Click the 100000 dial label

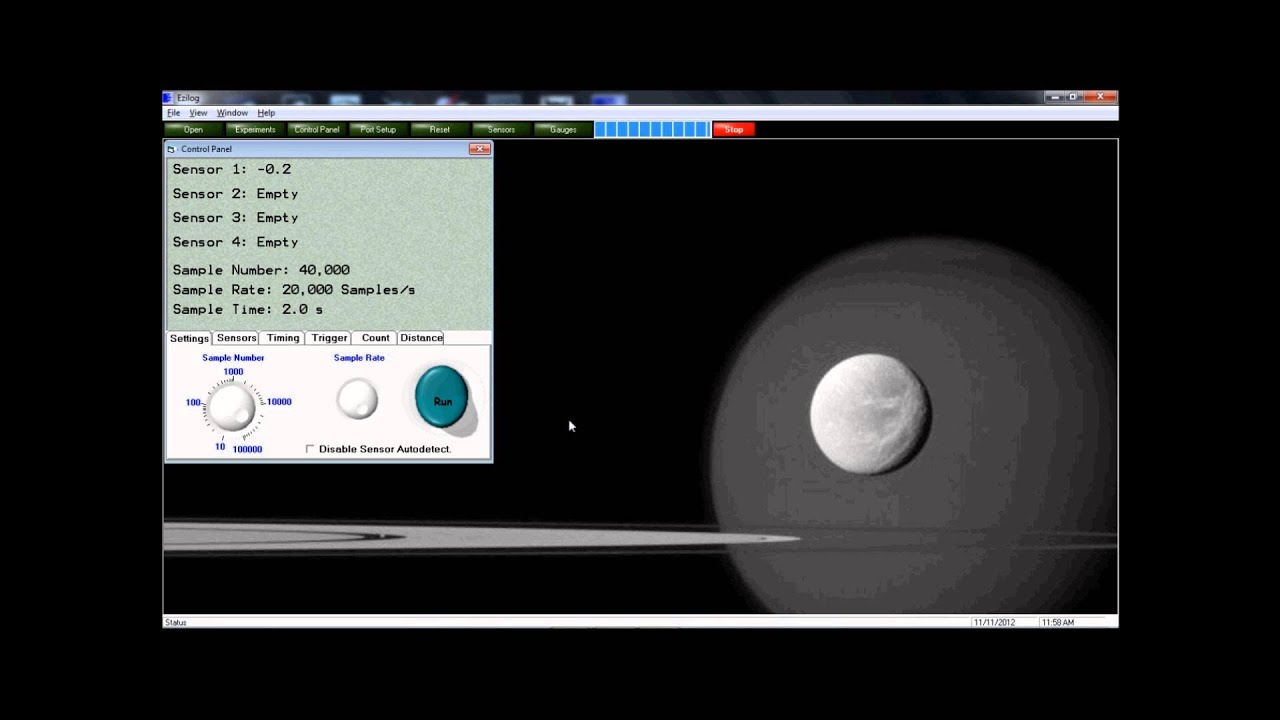click(x=247, y=450)
